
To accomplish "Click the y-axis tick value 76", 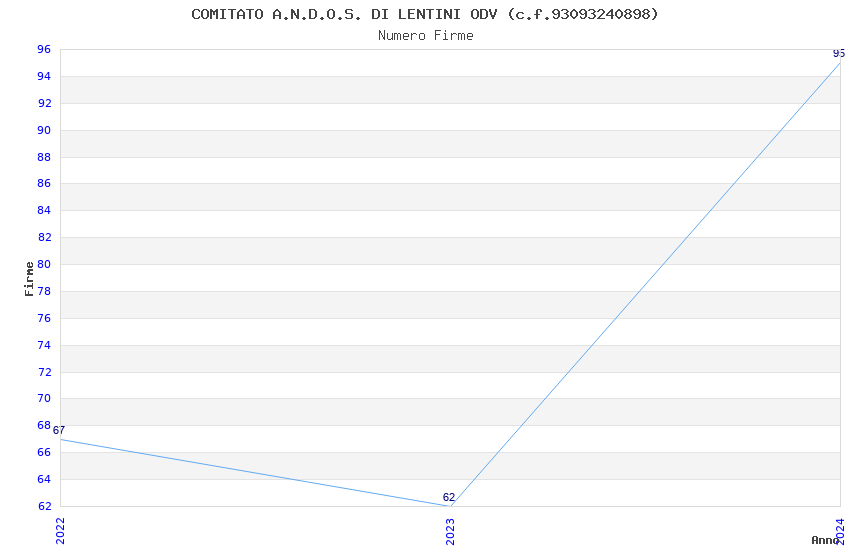I will [44, 318].
